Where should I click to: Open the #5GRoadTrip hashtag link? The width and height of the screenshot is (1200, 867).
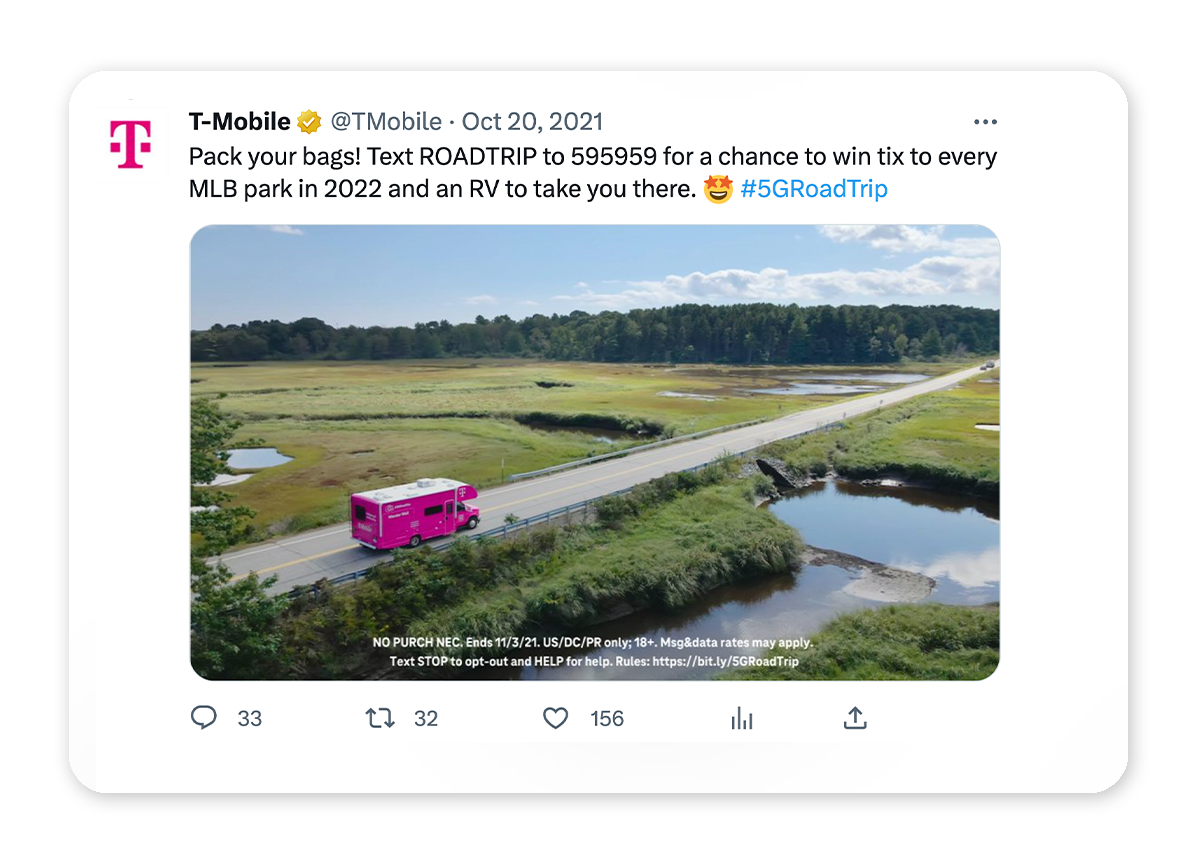tap(814, 189)
